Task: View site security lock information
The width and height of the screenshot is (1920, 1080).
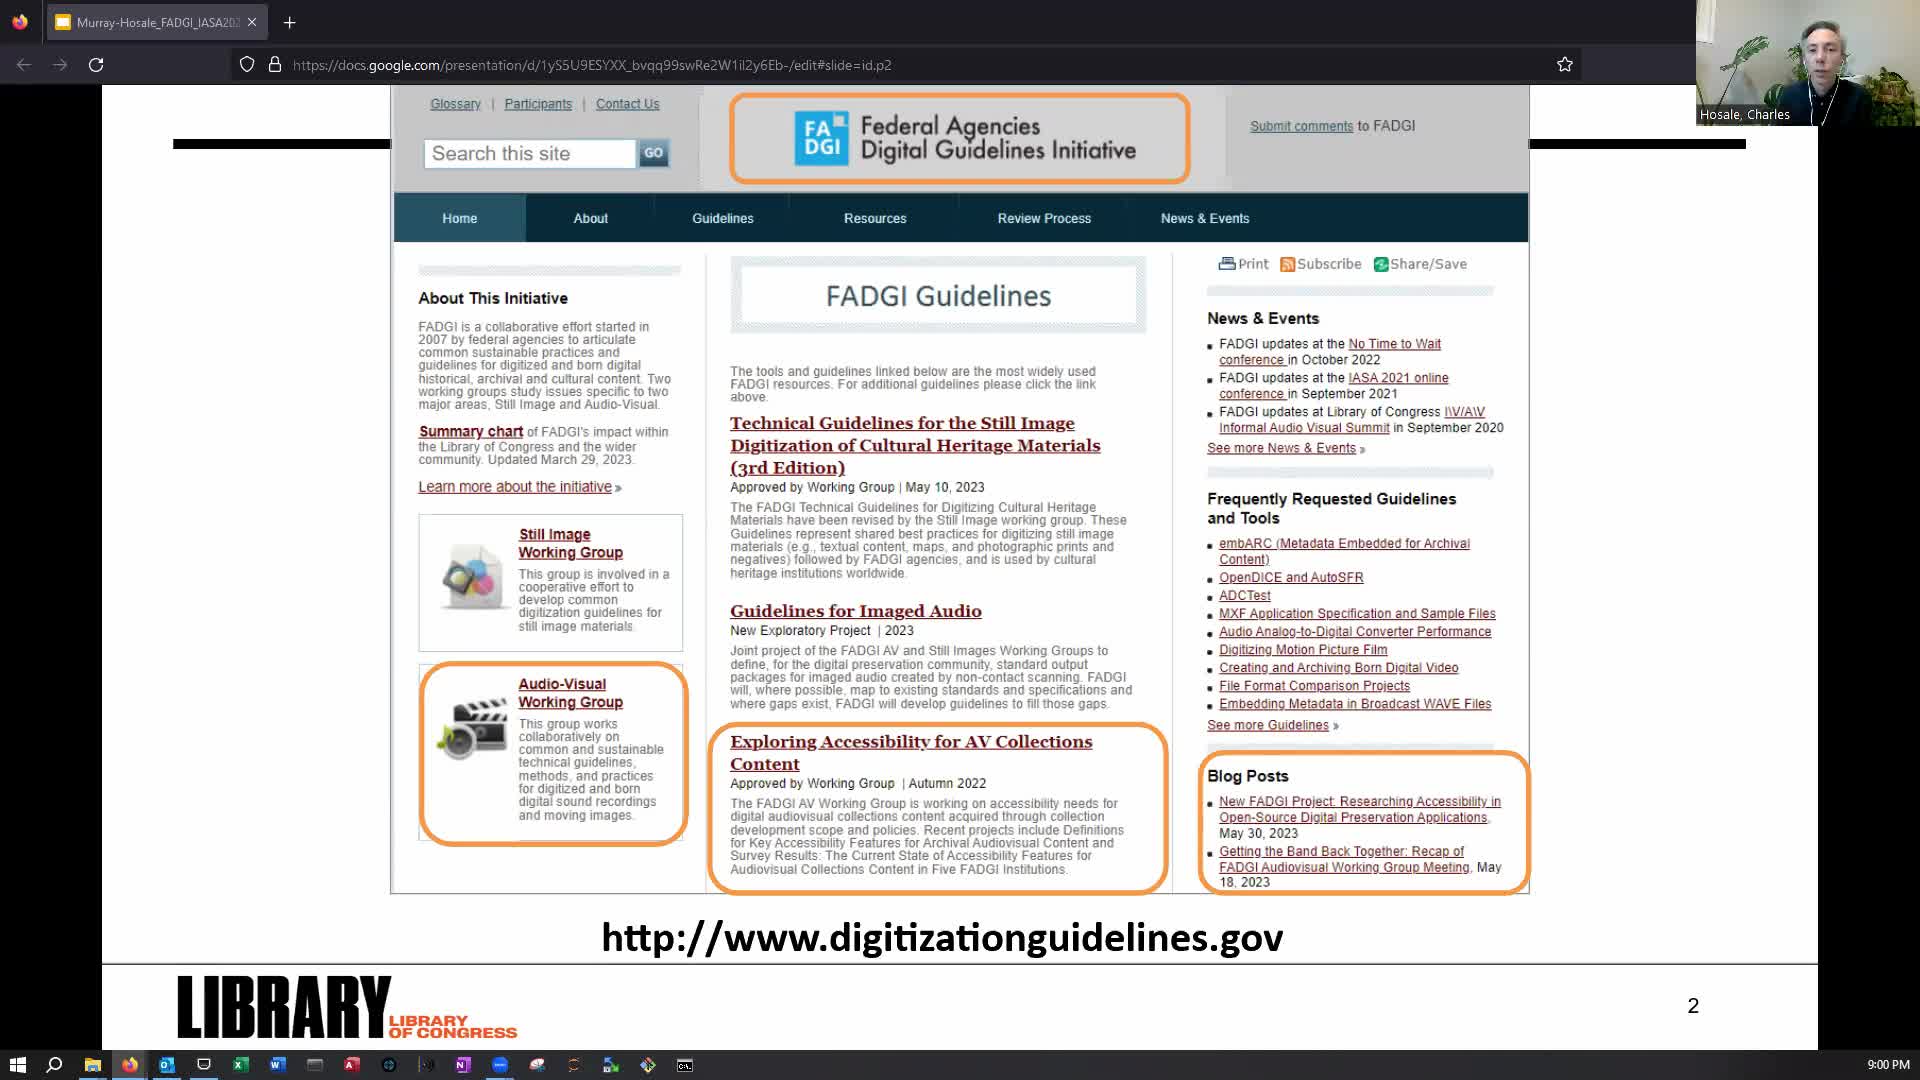Action: 275,65
